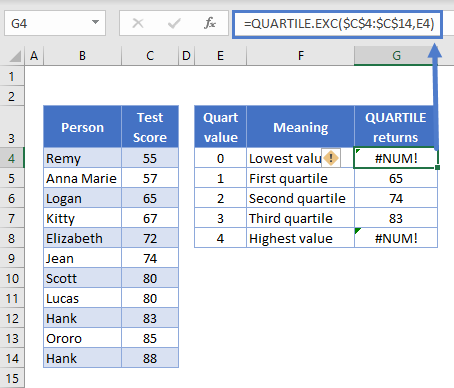Select test score 55 cell

150,158
